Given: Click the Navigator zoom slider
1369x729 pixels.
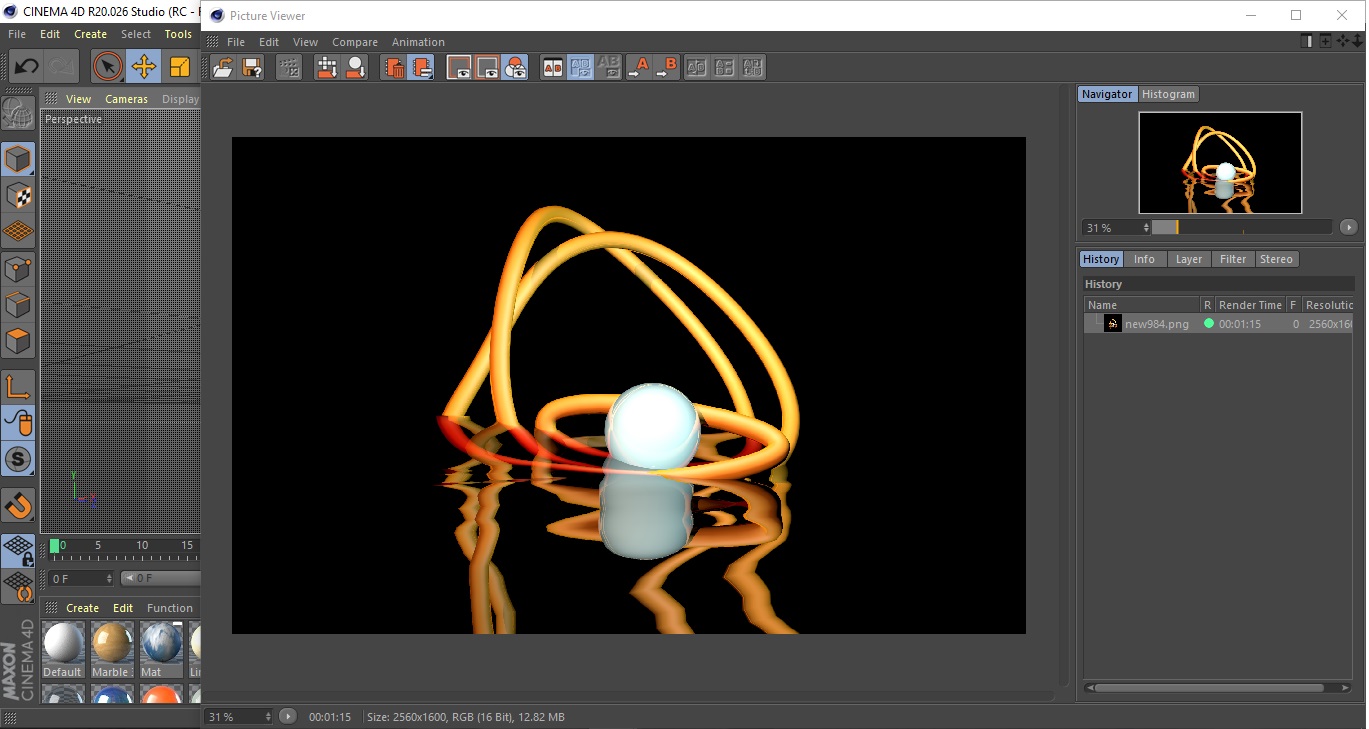Looking at the screenshot, I should pyautogui.click(x=1241, y=228).
